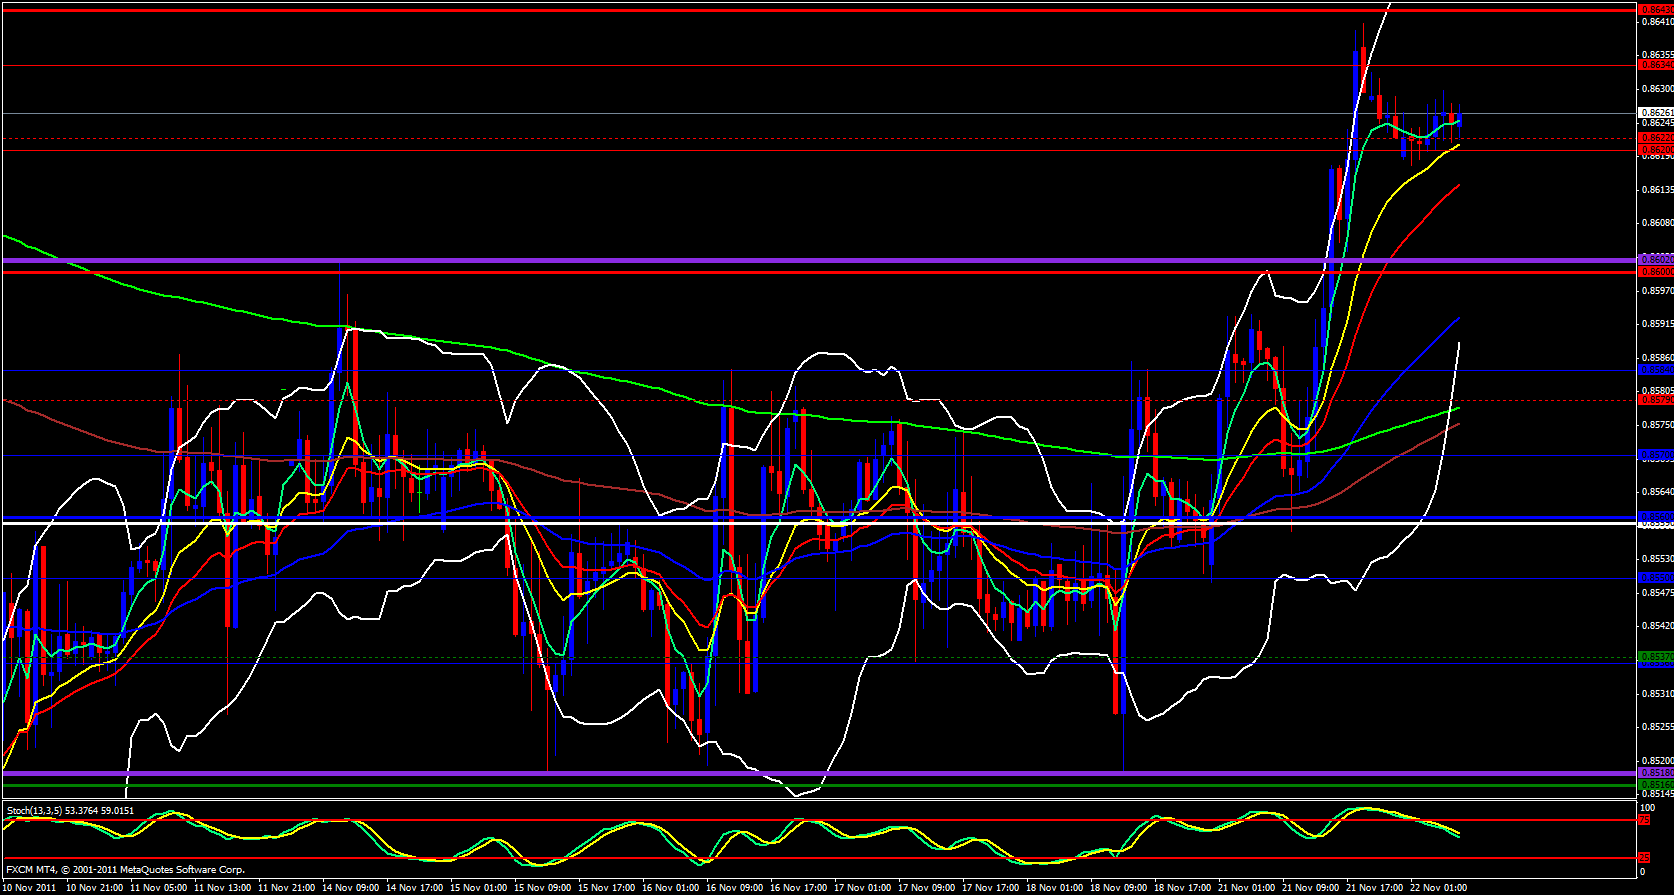Image resolution: width=1674 pixels, height=895 pixels.
Task: Click the white current price 0.8626 label
Action: 1655,113
